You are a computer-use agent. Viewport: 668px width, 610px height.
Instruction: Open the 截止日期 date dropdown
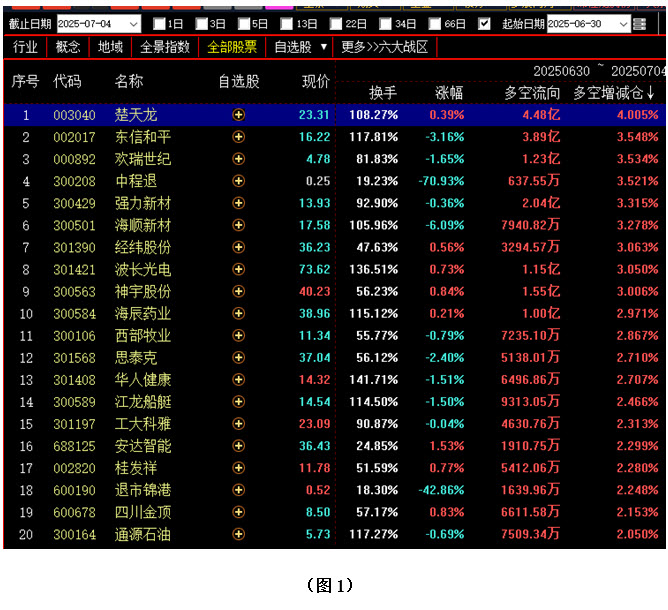click(x=134, y=24)
